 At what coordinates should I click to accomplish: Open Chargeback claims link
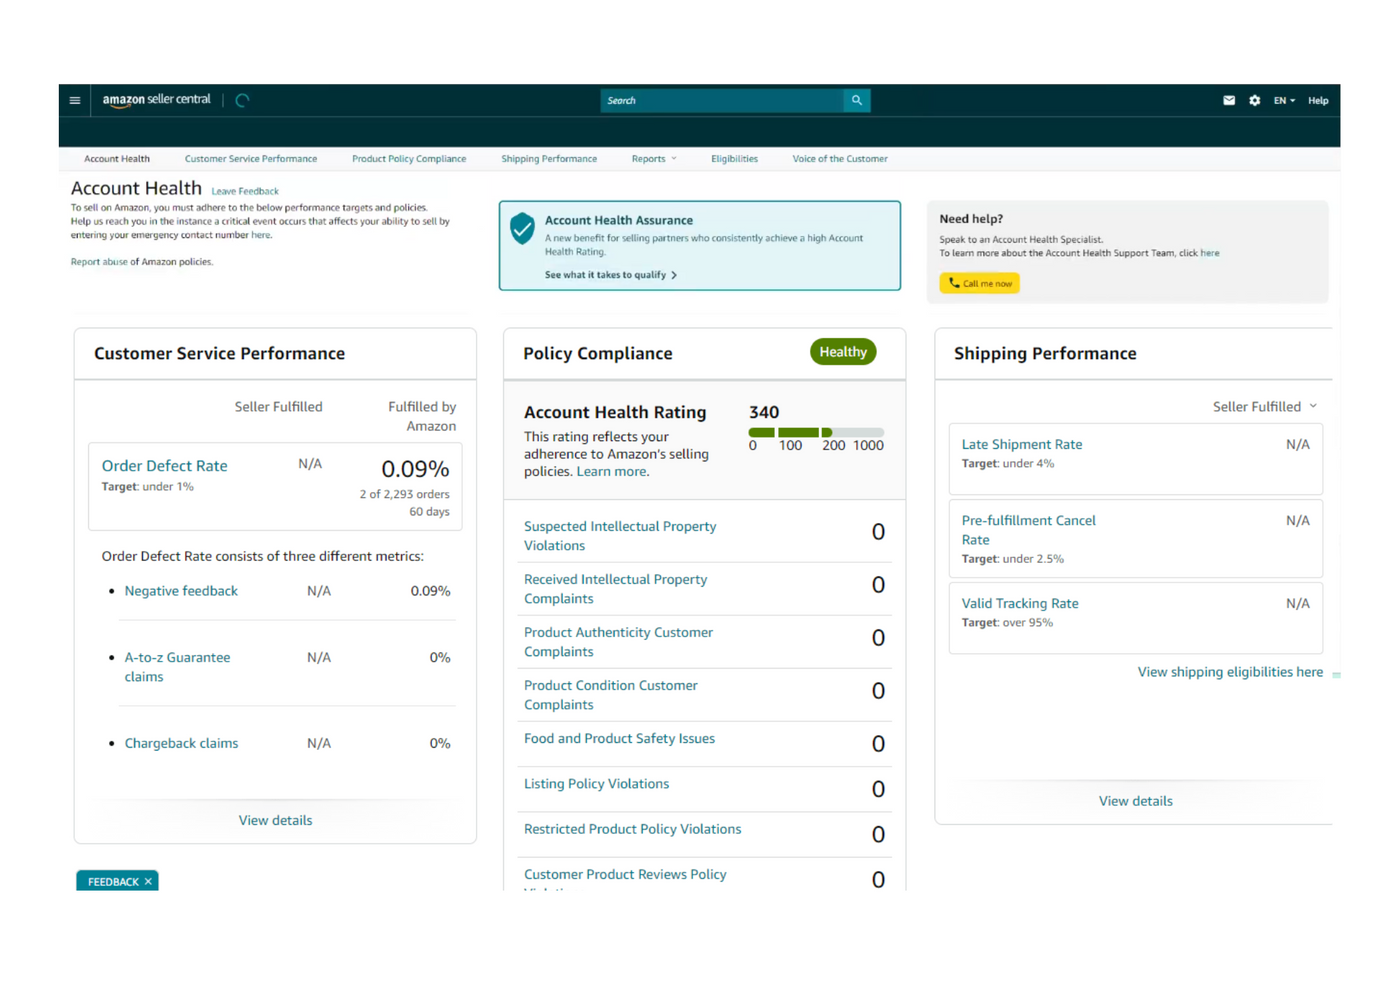click(x=181, y=743)
